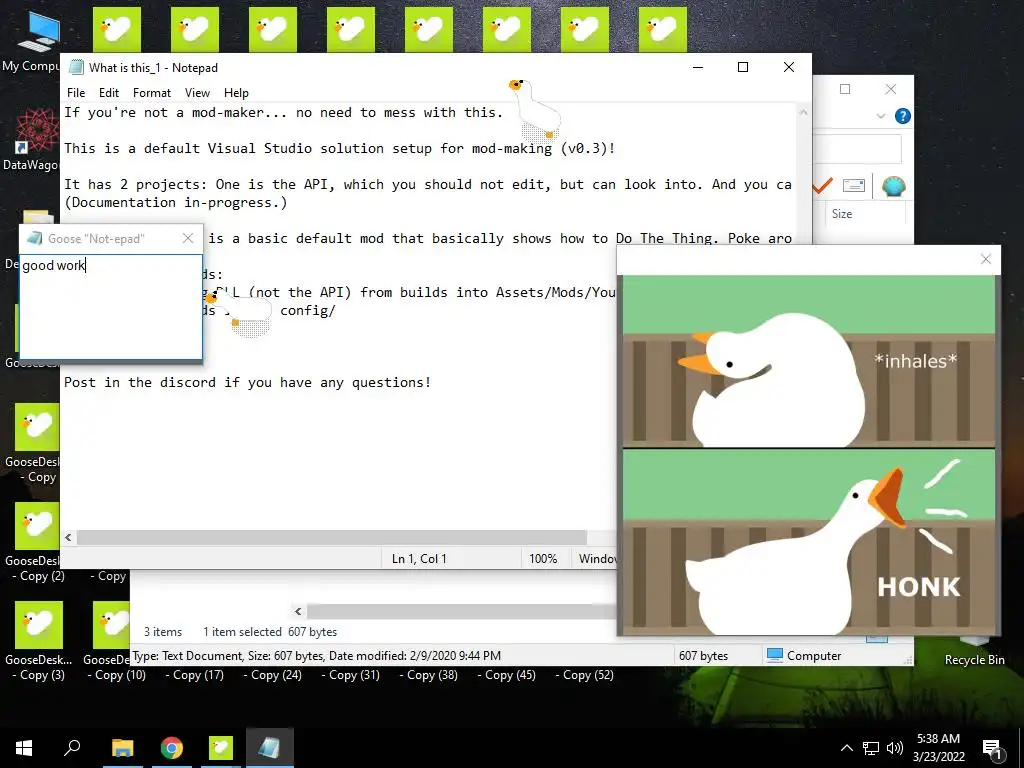Open the network tray icon
This screenshot has height=768, width=1024.
(871, 748)
